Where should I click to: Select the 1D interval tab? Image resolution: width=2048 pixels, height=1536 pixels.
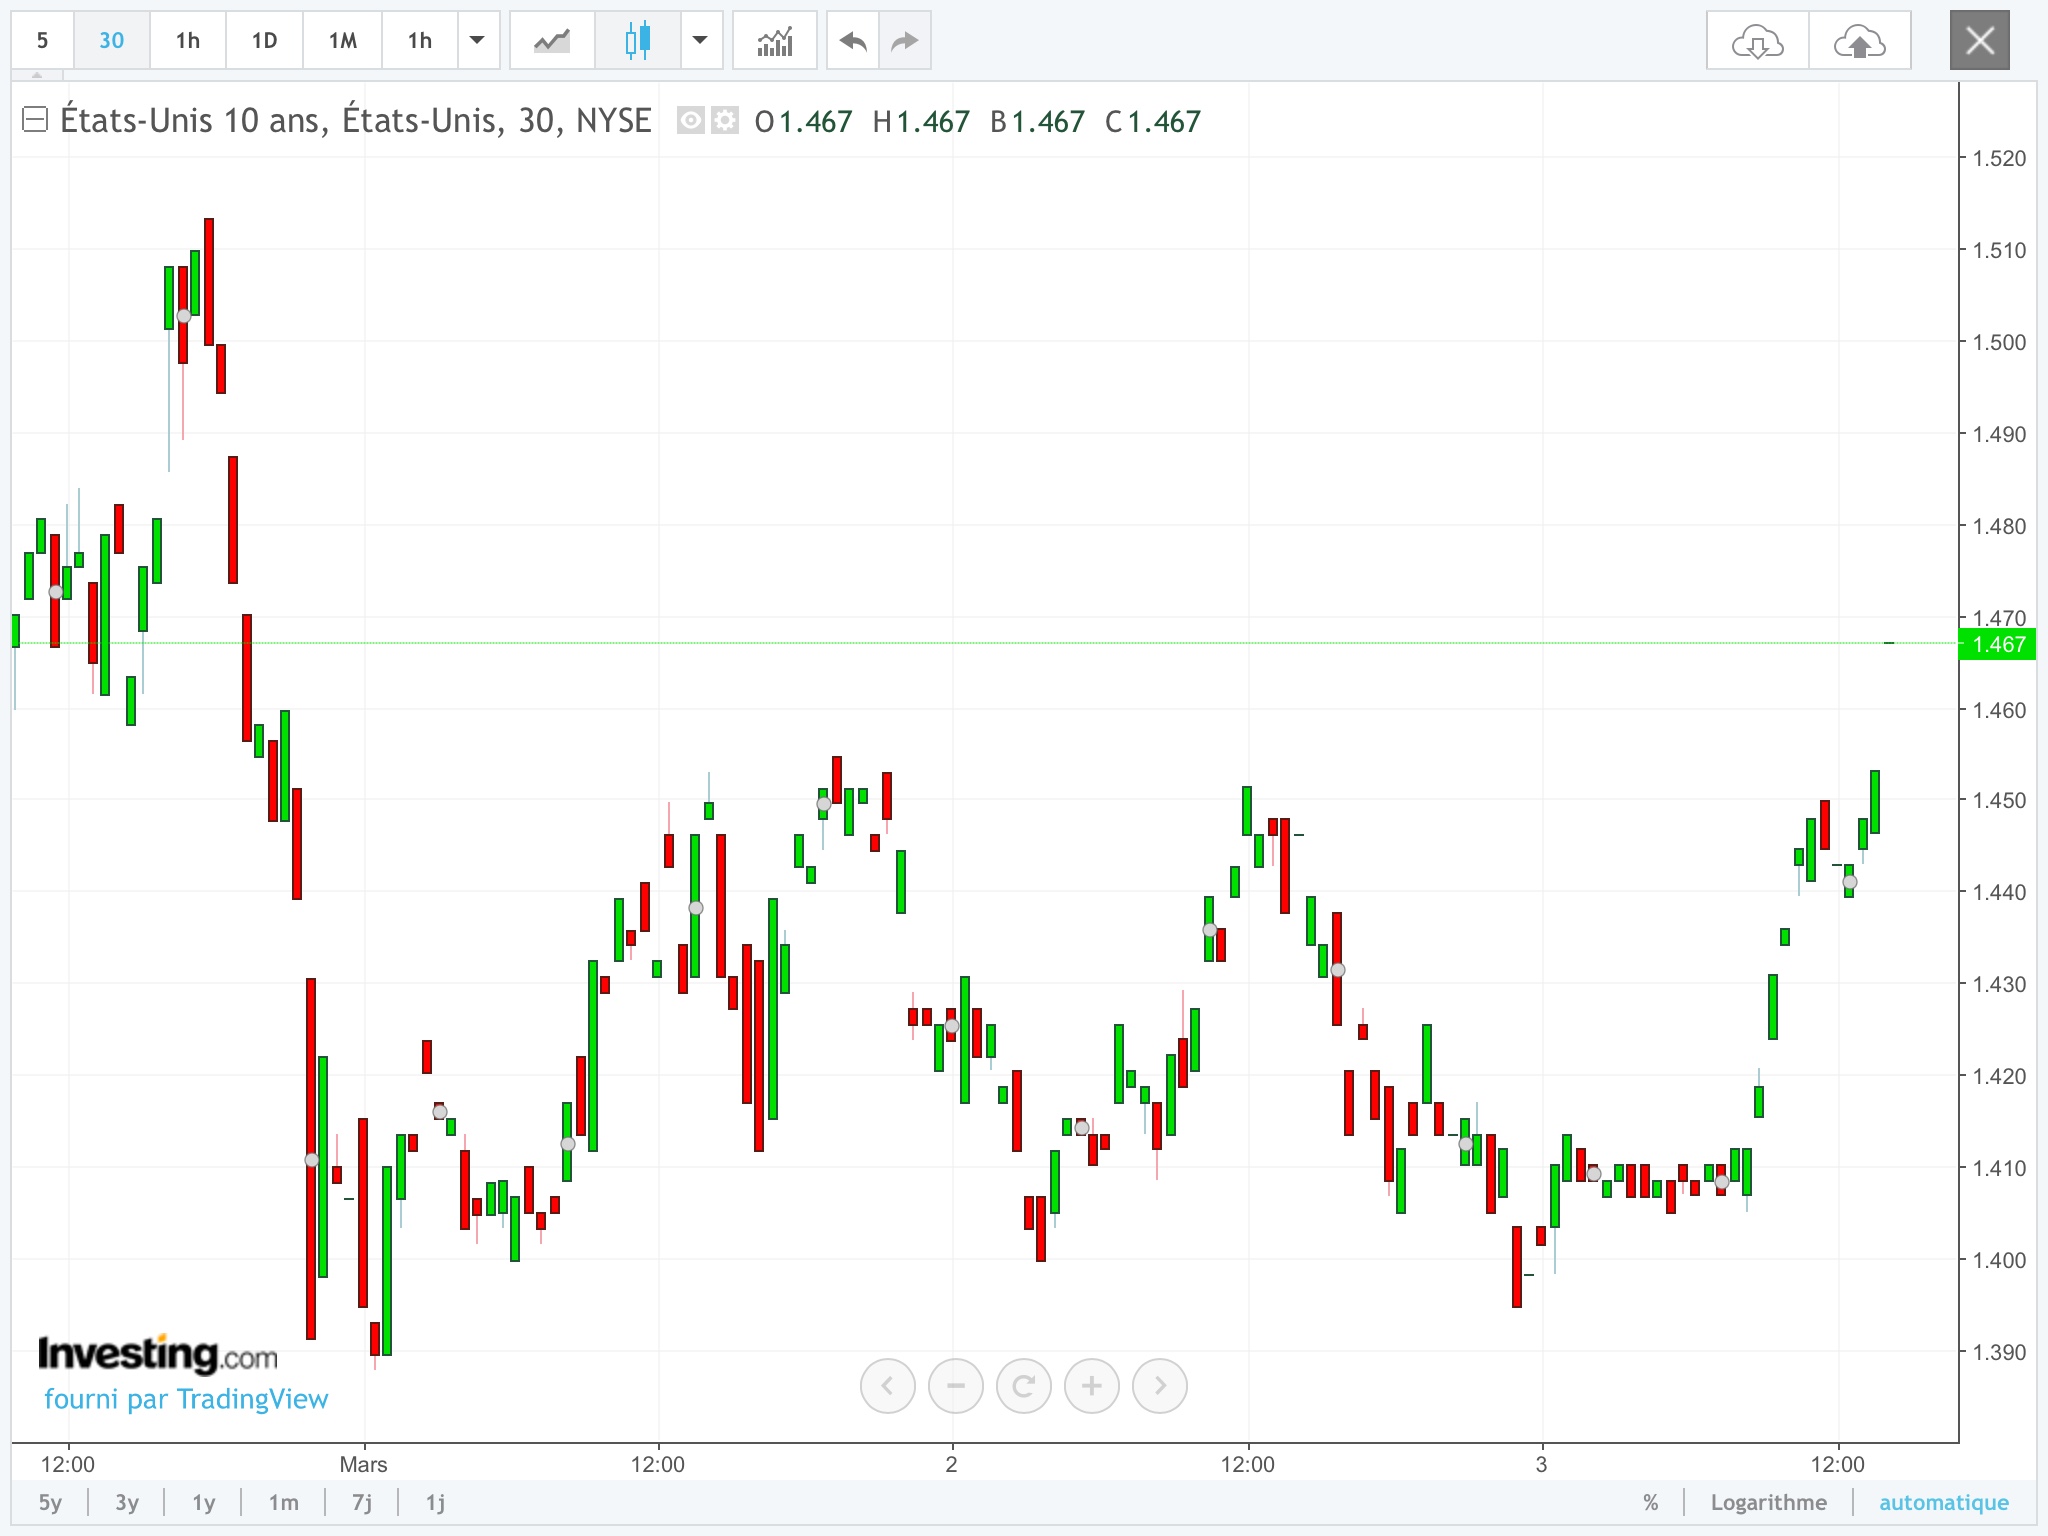[x=264, y=41]
